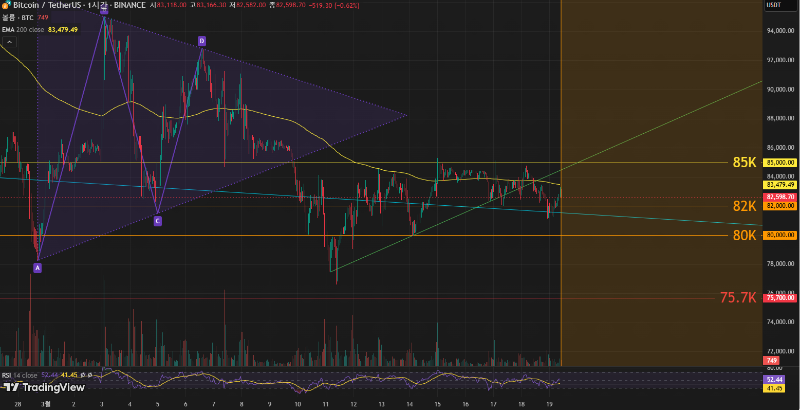Select the red 75.7K text annotation
The width and height of the screenshot is (800, 410).
coord(737,298)
